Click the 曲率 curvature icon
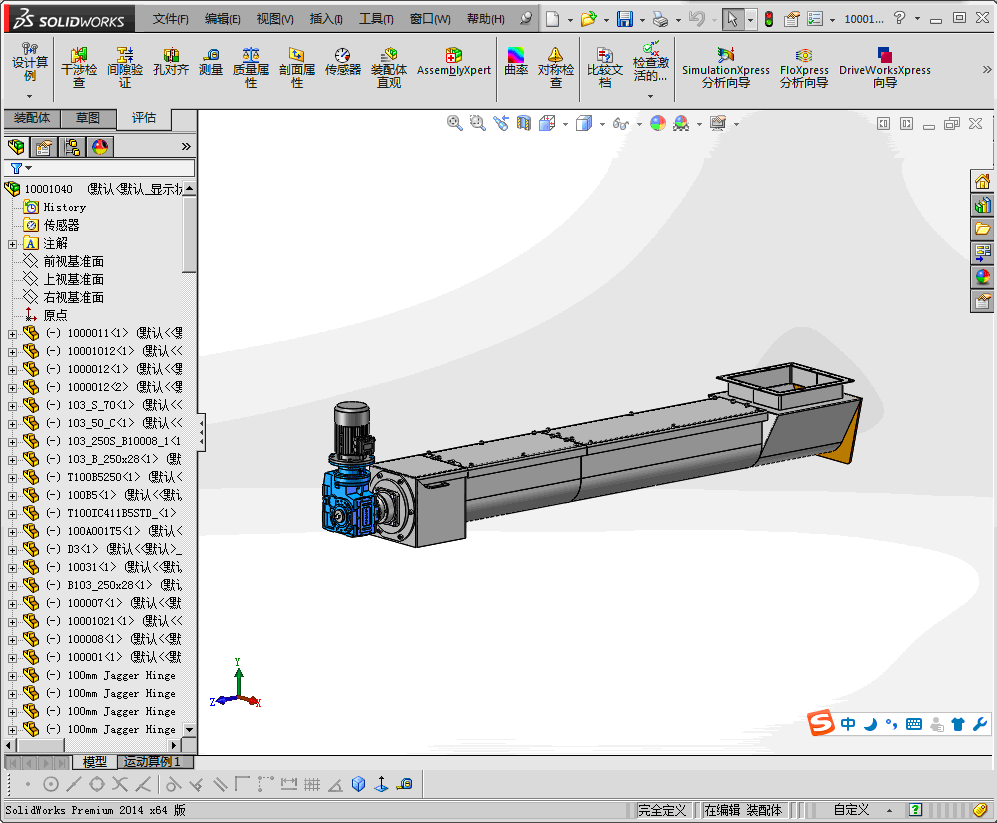 pos(516,62)
